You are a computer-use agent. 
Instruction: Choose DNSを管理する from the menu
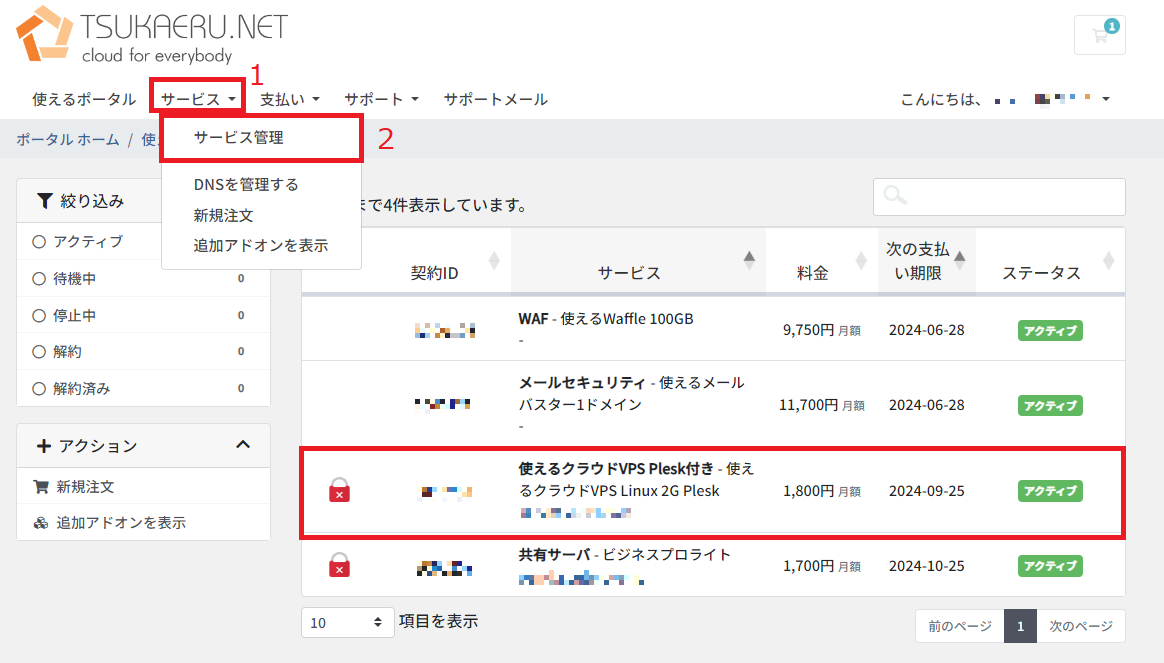tap(246, 184)
